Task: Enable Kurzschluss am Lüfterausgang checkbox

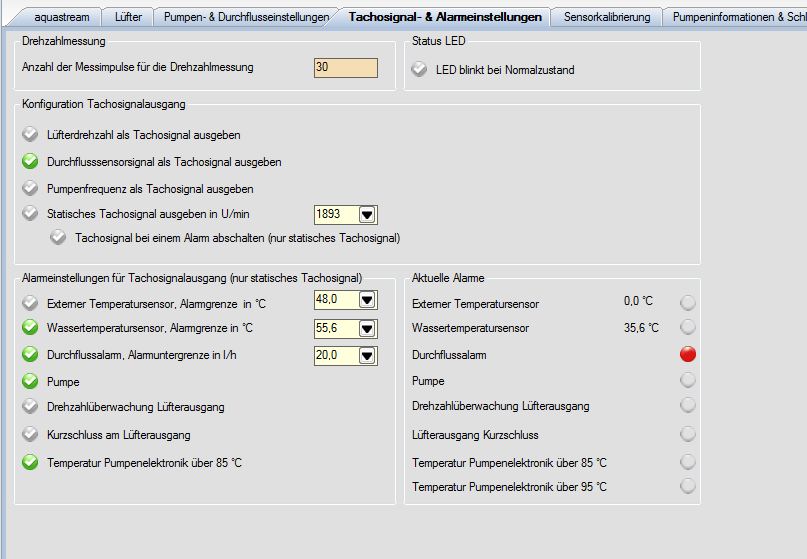Action: tap(30, 434)
